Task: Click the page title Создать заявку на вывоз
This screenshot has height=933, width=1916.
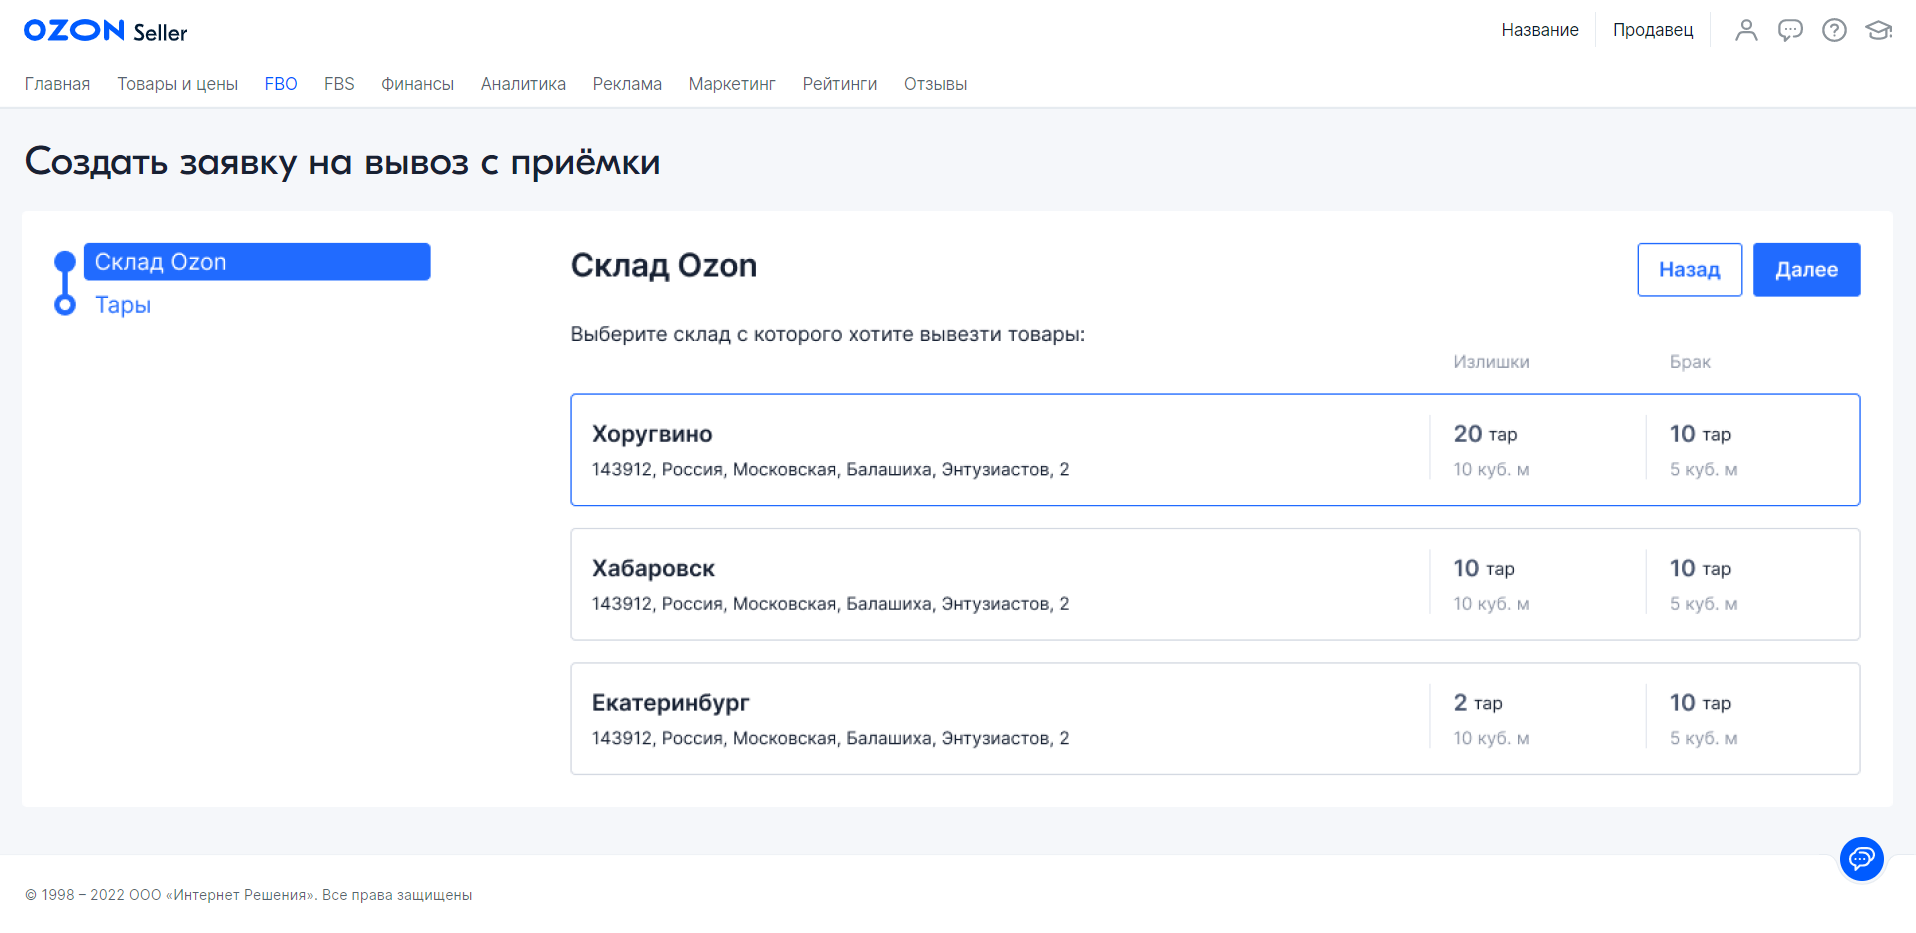Action: point(342,162)
